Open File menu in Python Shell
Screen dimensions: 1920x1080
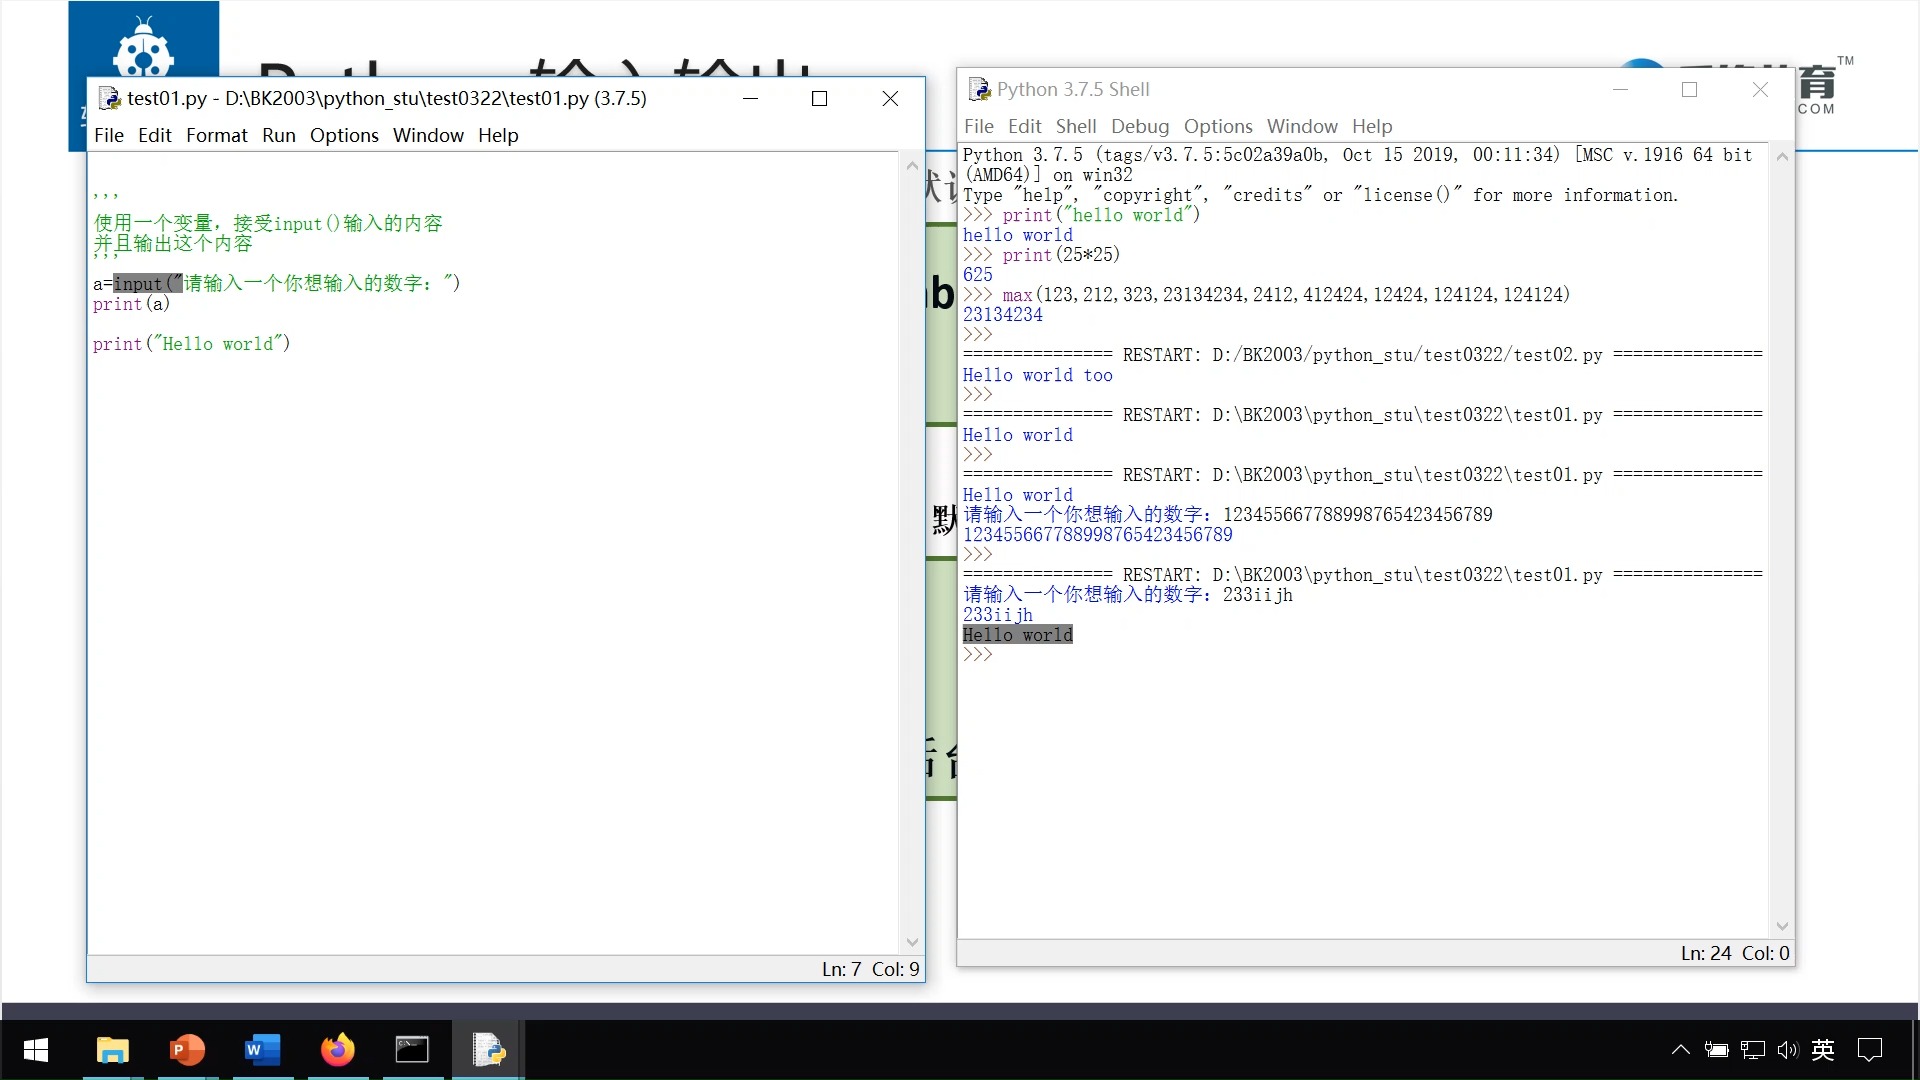979,126
